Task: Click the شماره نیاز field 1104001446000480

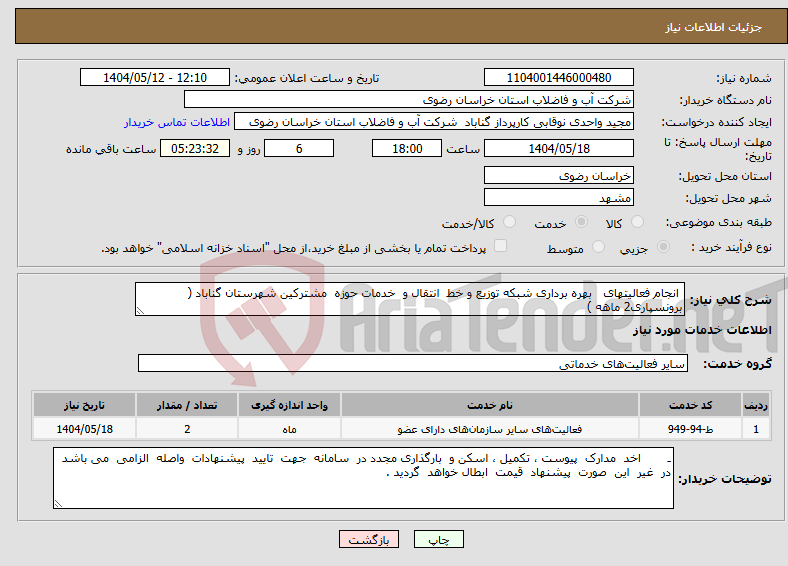Action: tap(558, 77)
